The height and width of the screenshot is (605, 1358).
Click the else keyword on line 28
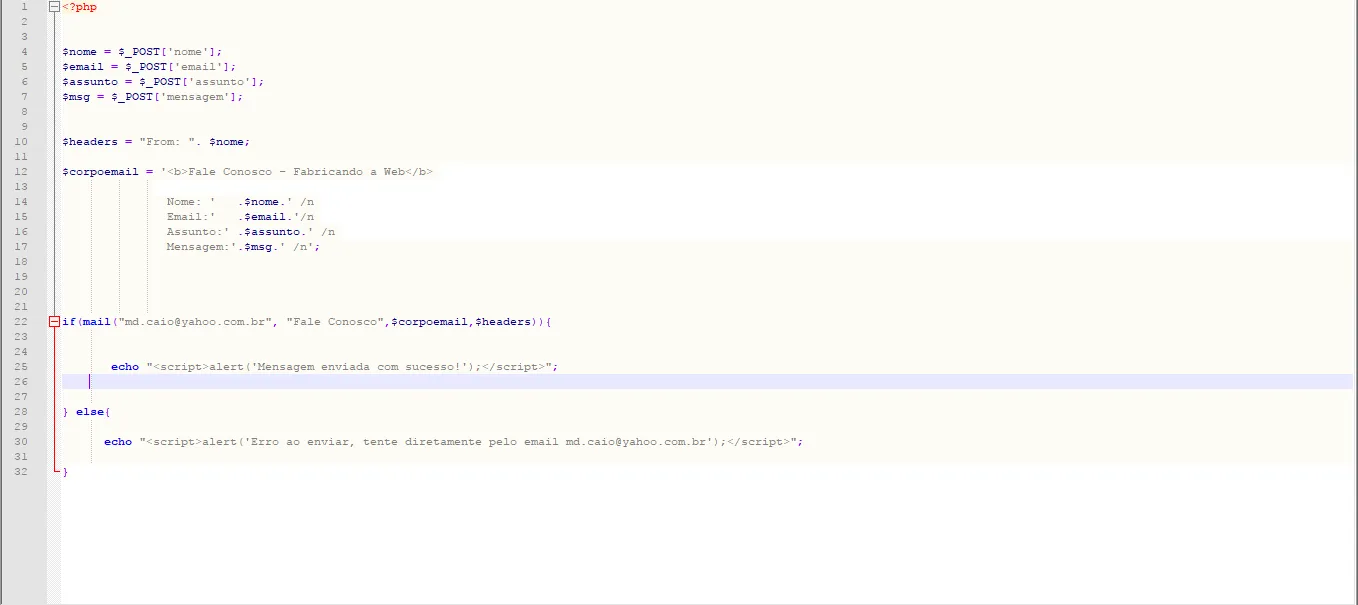(x=92, y=412)
